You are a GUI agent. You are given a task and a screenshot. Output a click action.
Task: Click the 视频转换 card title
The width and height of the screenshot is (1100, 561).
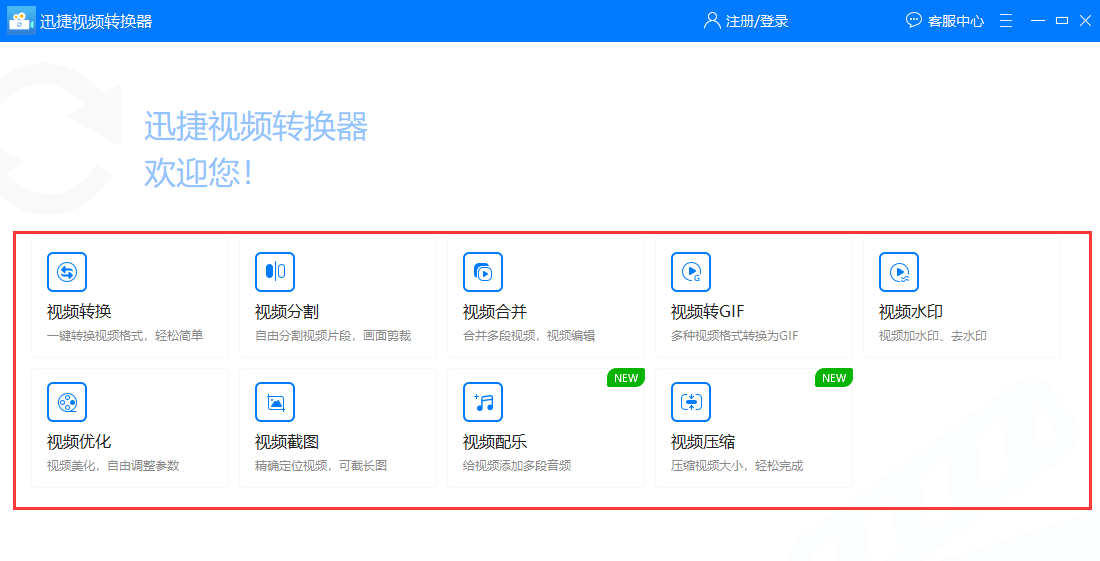pyautogui.click(x=79, y=311)
